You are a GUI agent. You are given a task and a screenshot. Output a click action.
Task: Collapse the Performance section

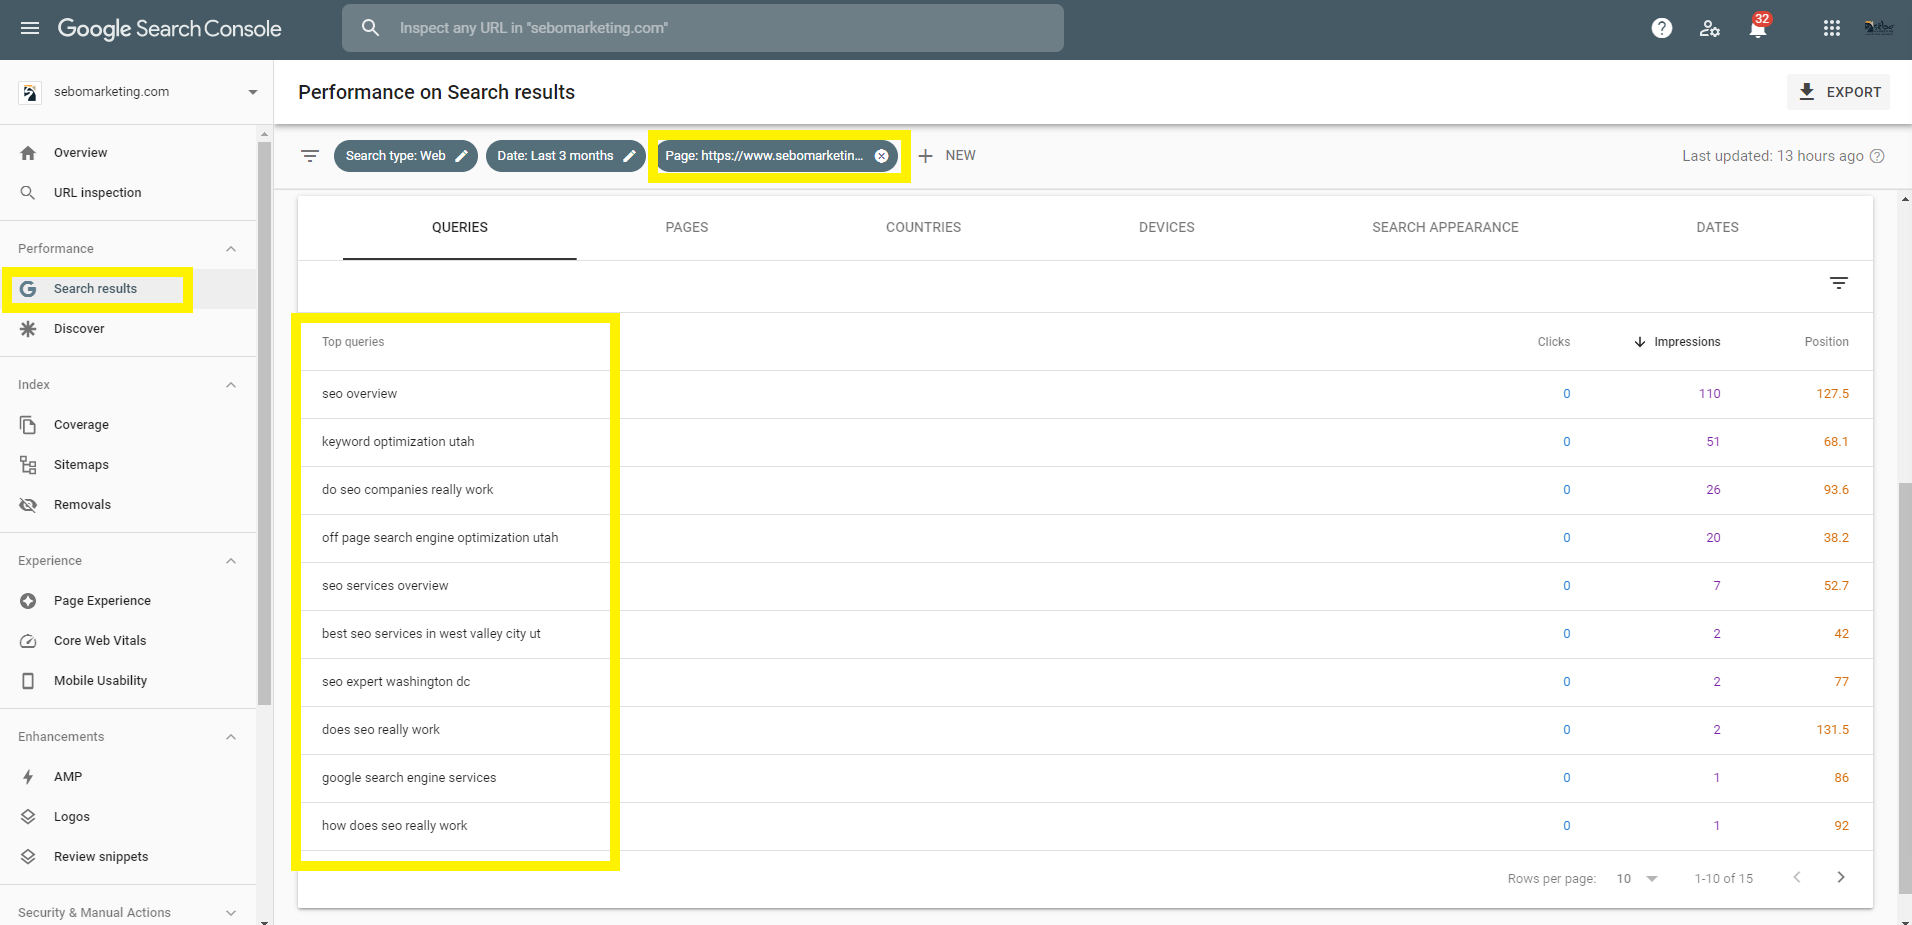point(231,249)
